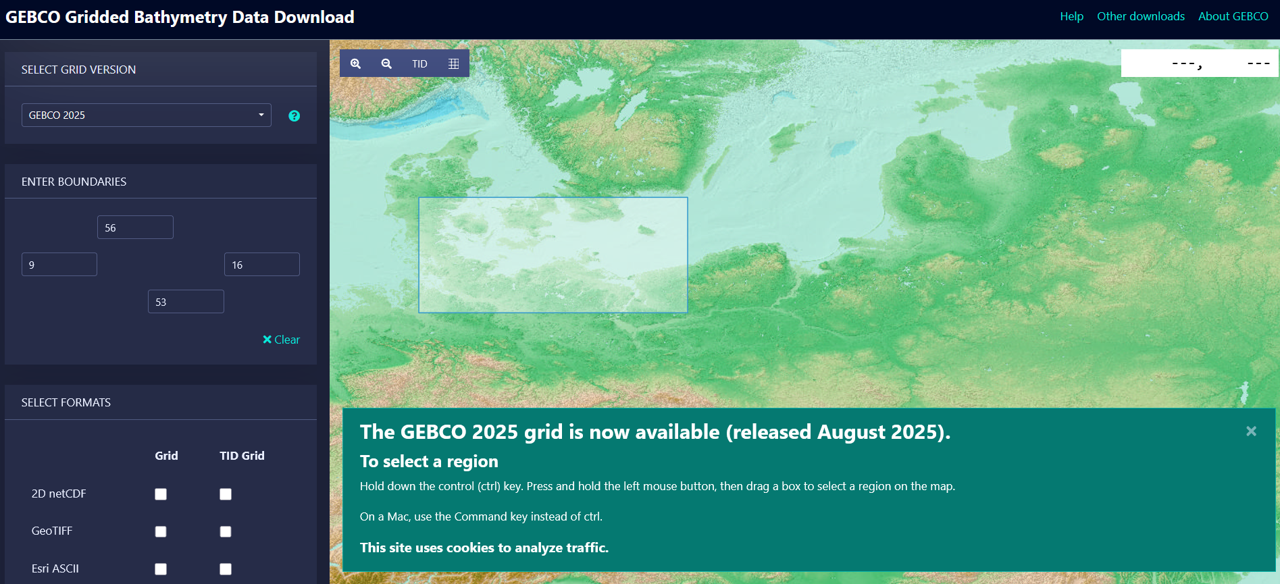The width and height of the screenshot is (1280, 584).
Task: Enable GeoTIFF TID Grid checkbox
Action: tap(226, 531)
